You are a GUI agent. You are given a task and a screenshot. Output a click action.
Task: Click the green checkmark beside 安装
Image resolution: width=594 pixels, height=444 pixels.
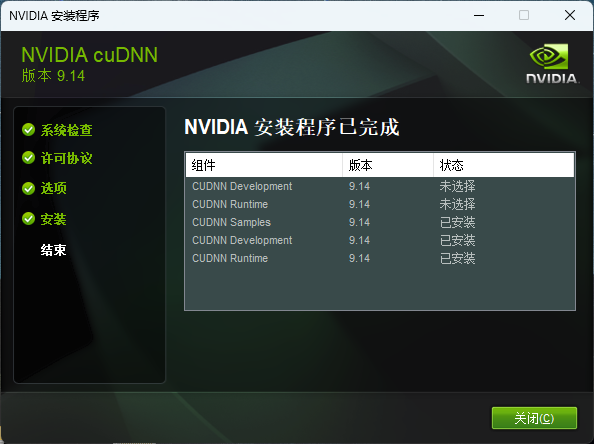tap(28, 219)
